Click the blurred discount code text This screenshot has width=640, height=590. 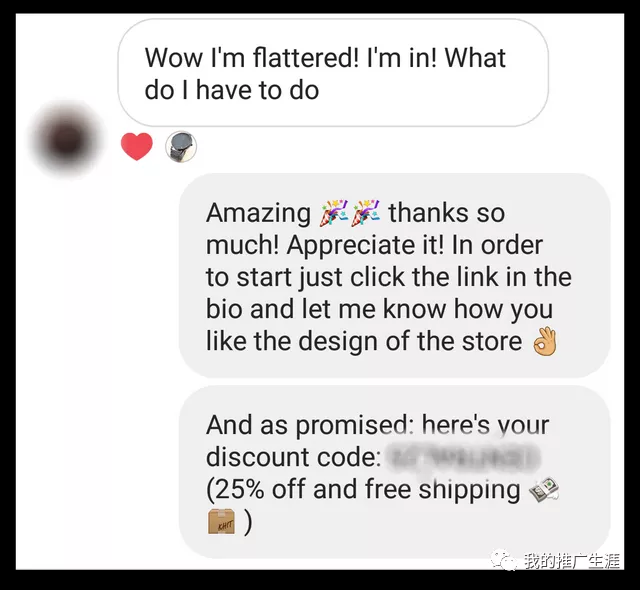(x=462, y=457)
